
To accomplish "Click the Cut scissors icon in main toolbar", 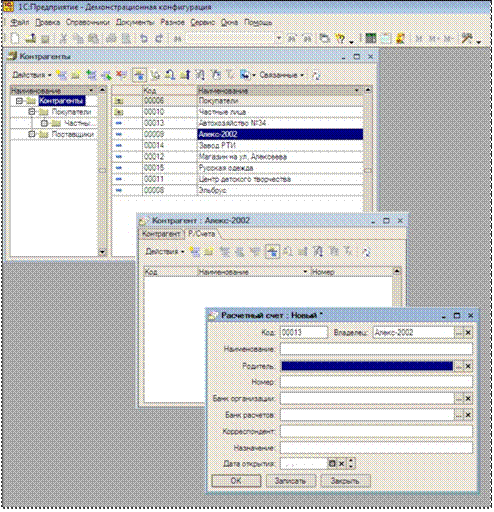I will coord(63,39).
